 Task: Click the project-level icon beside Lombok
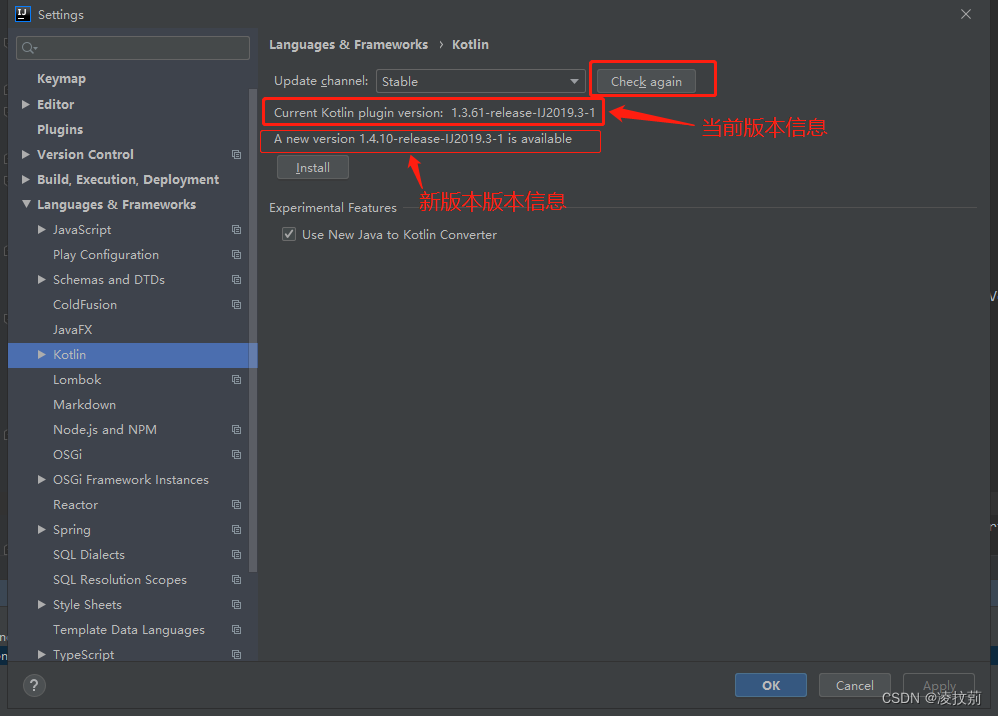pos(237,380)
